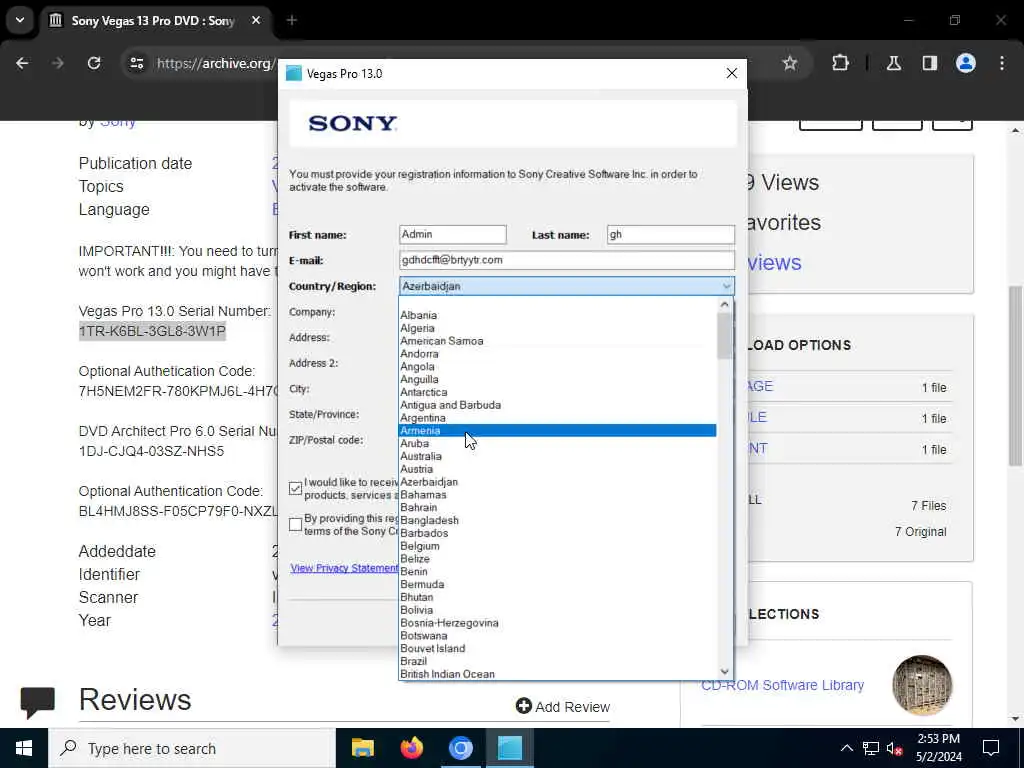The height and width of the screenshot is (768, 1024).
Task: Click the taskbar search box
Action: [191, 748]
